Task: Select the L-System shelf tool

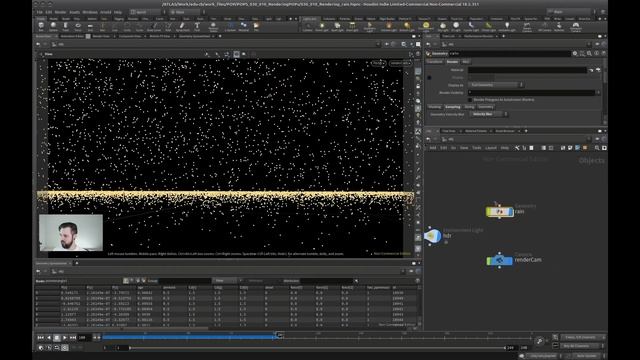Action: pyautogui.click(x=230, y=27)
